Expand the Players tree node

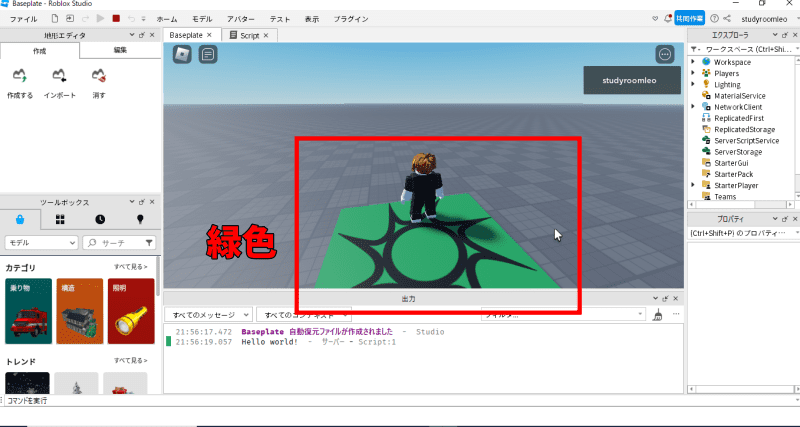[x=693, y=73]
